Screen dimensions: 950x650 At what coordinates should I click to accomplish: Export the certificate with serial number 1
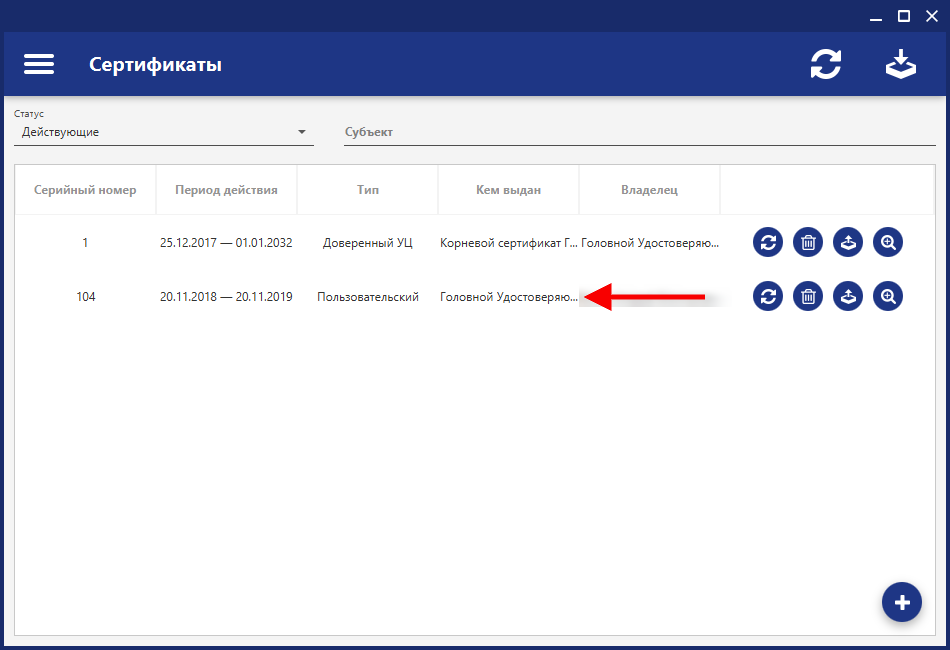[848, 242]
